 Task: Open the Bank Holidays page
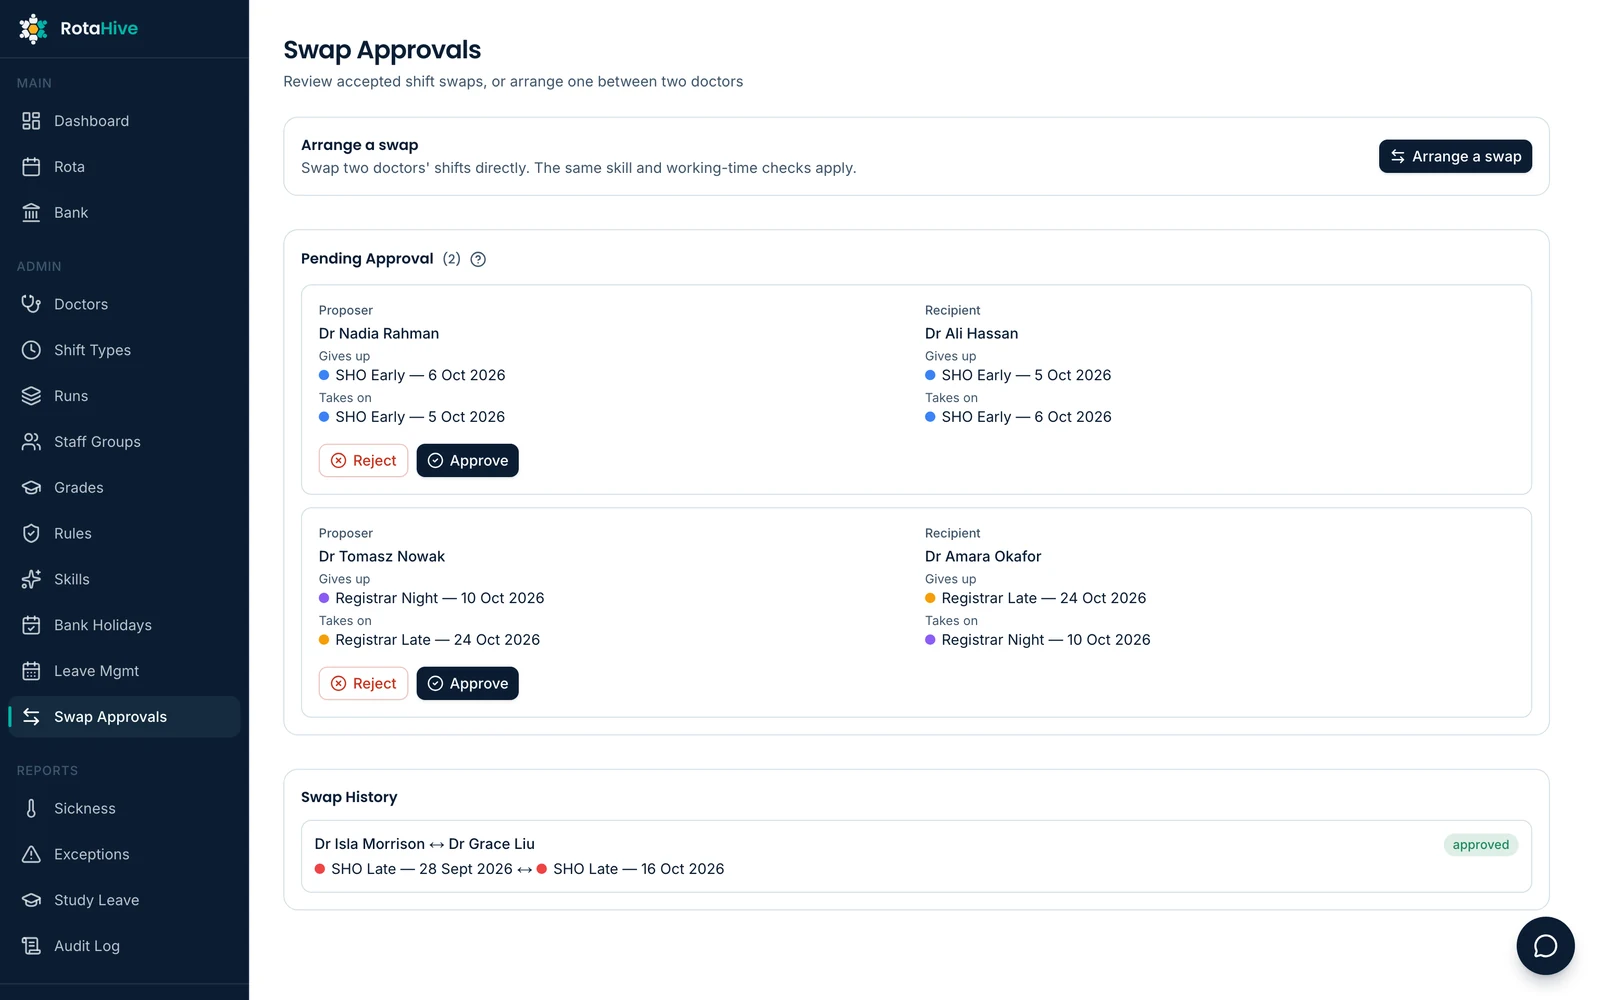(x=124, y=625)
